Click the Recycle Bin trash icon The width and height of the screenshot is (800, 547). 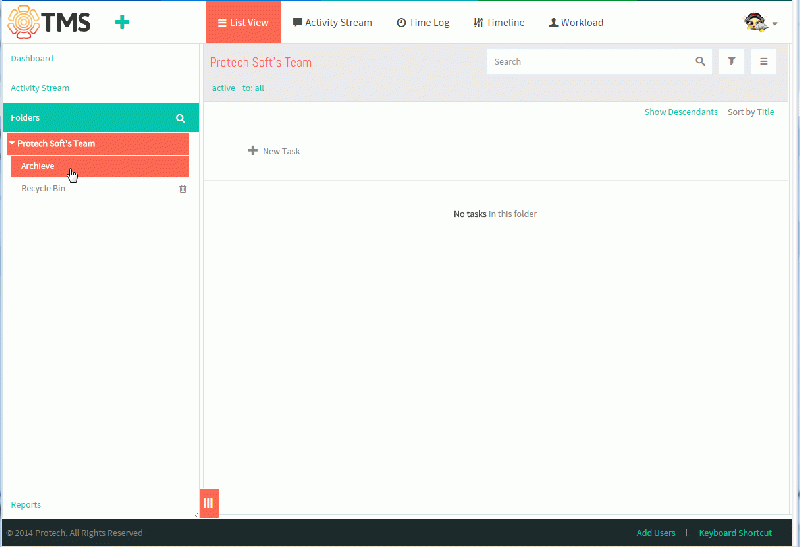coord(183,189)
